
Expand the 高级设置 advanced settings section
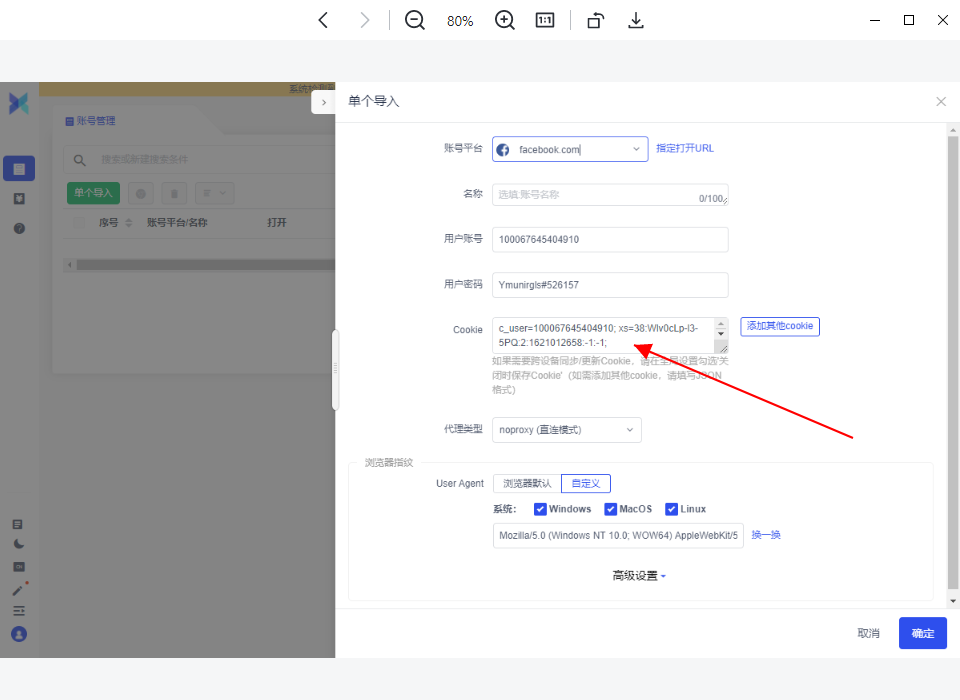[639, 576]
